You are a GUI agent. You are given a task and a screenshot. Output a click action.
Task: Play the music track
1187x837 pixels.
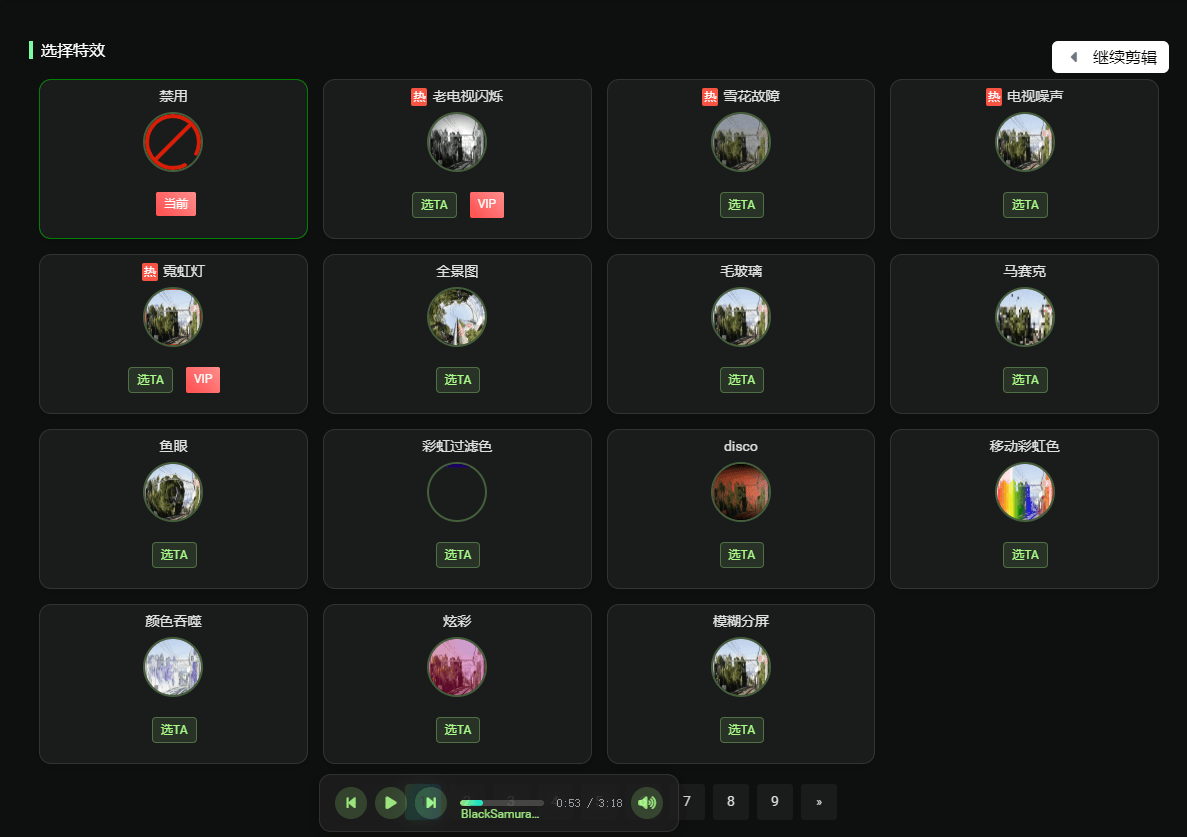pos(390,802)
